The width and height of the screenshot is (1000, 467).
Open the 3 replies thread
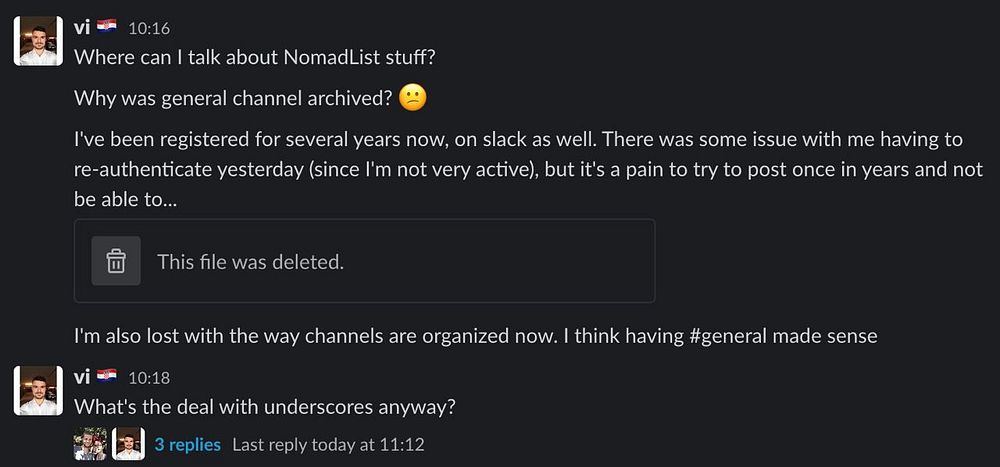pos(187,444)
